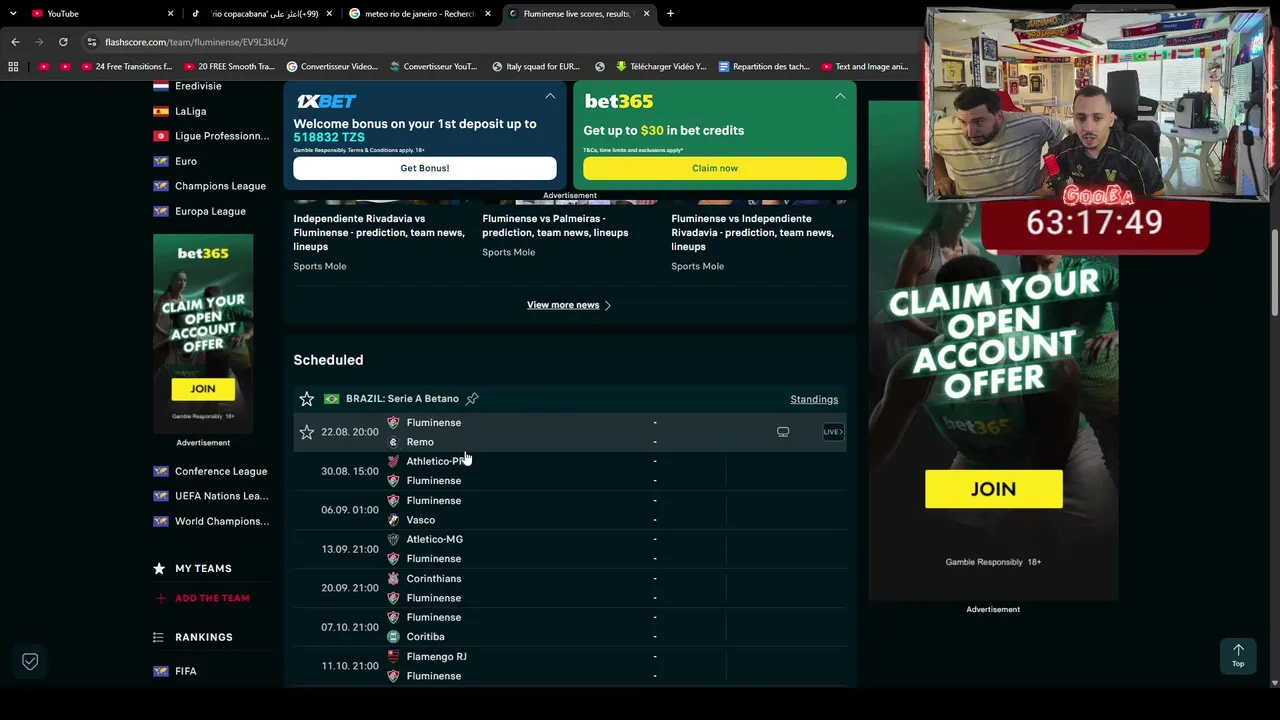
Task: Select the 13.09. 21:00 match time
Action: click(x=350, y=549)
